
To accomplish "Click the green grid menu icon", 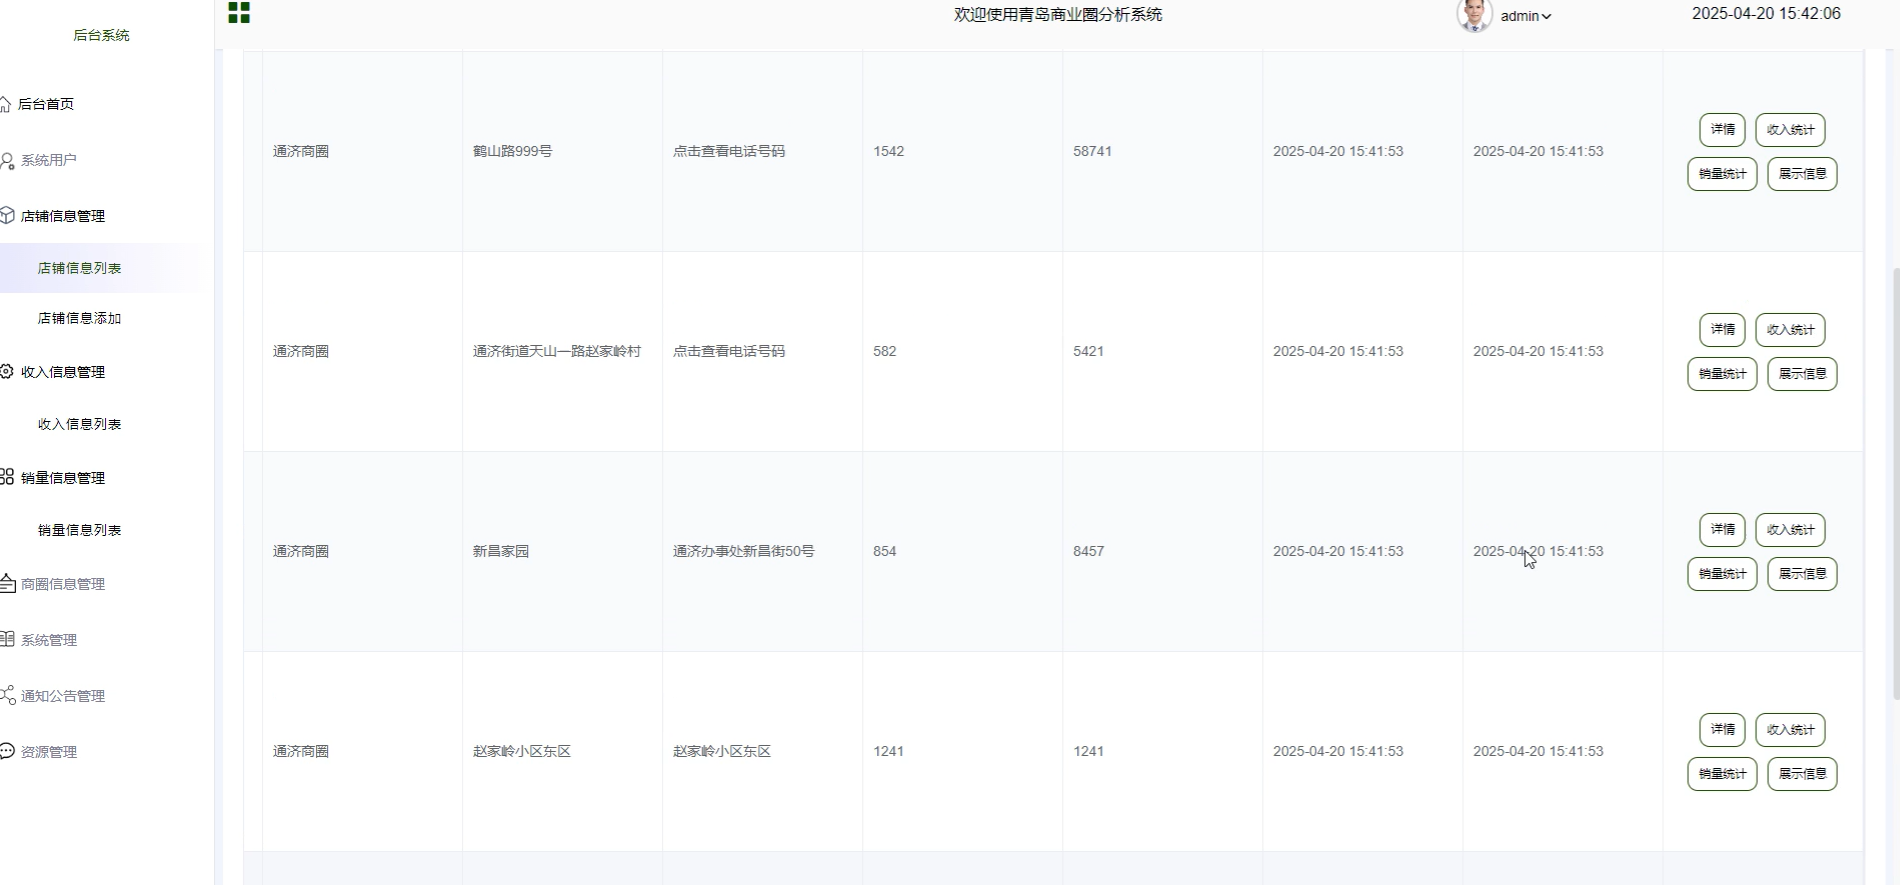I will coord(239,12).
